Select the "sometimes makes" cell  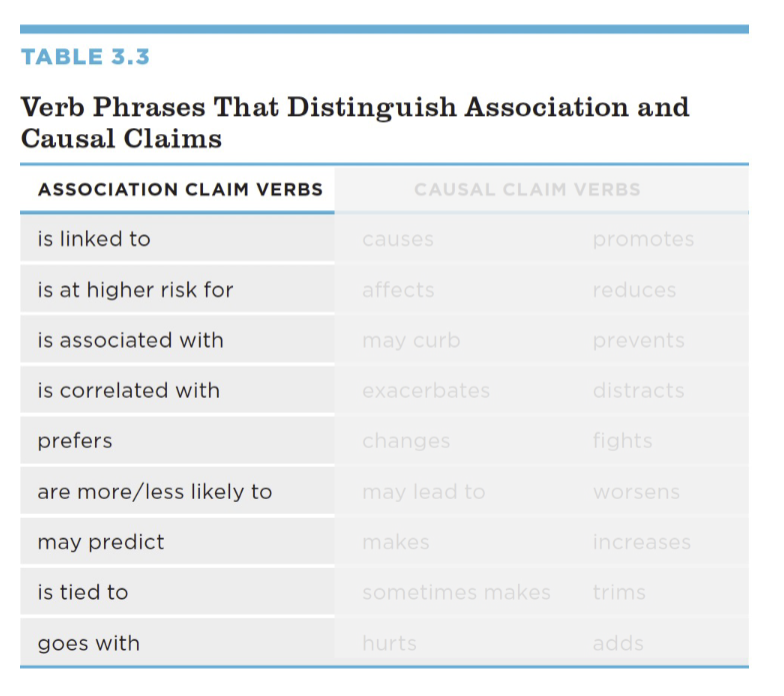pyautogui.click(x=456, y=592)
